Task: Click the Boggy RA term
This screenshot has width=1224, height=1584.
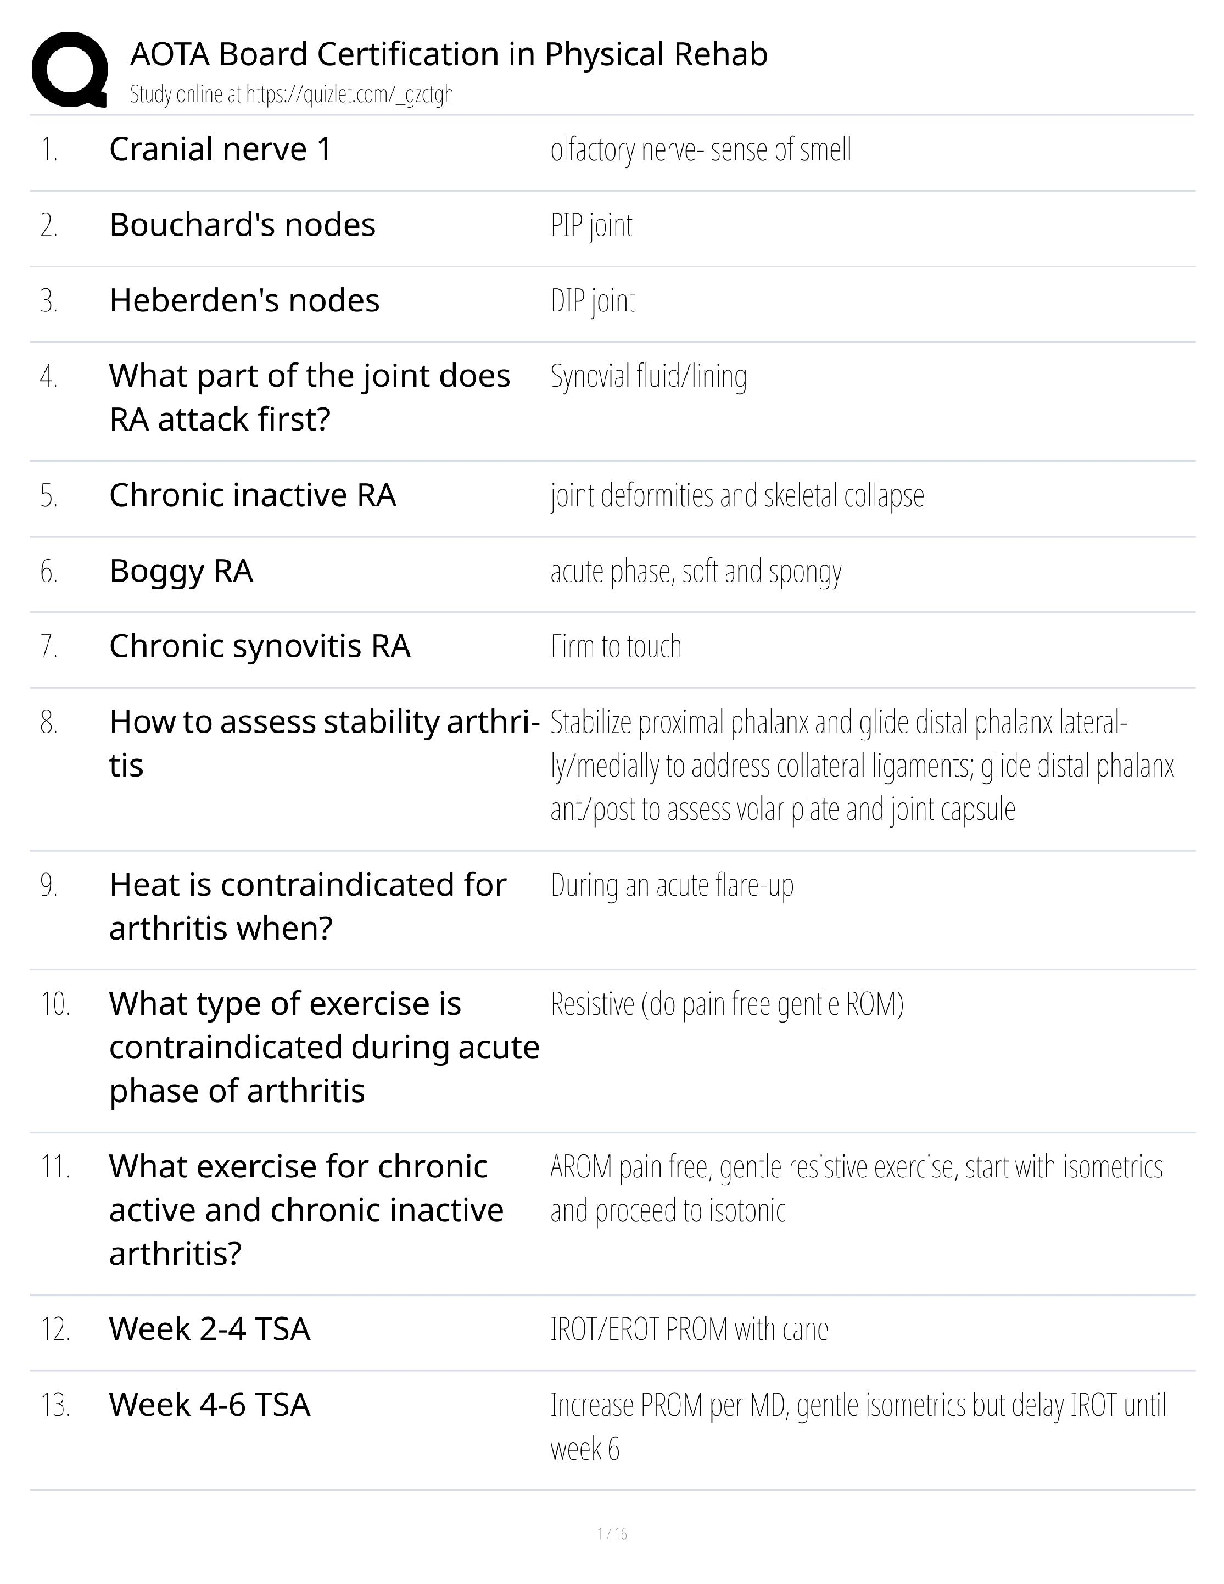Action: pos(181,571)
